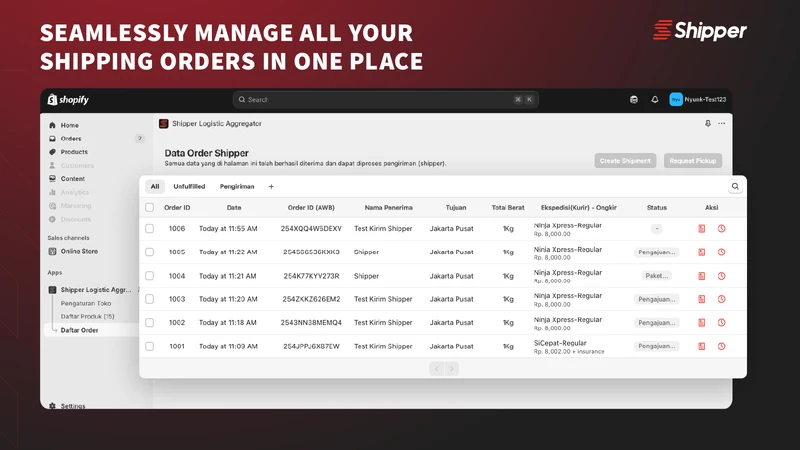Switch to the All tab
This screenshot has width=800, height=450.
pyautogui.click(x=155, y=187)
